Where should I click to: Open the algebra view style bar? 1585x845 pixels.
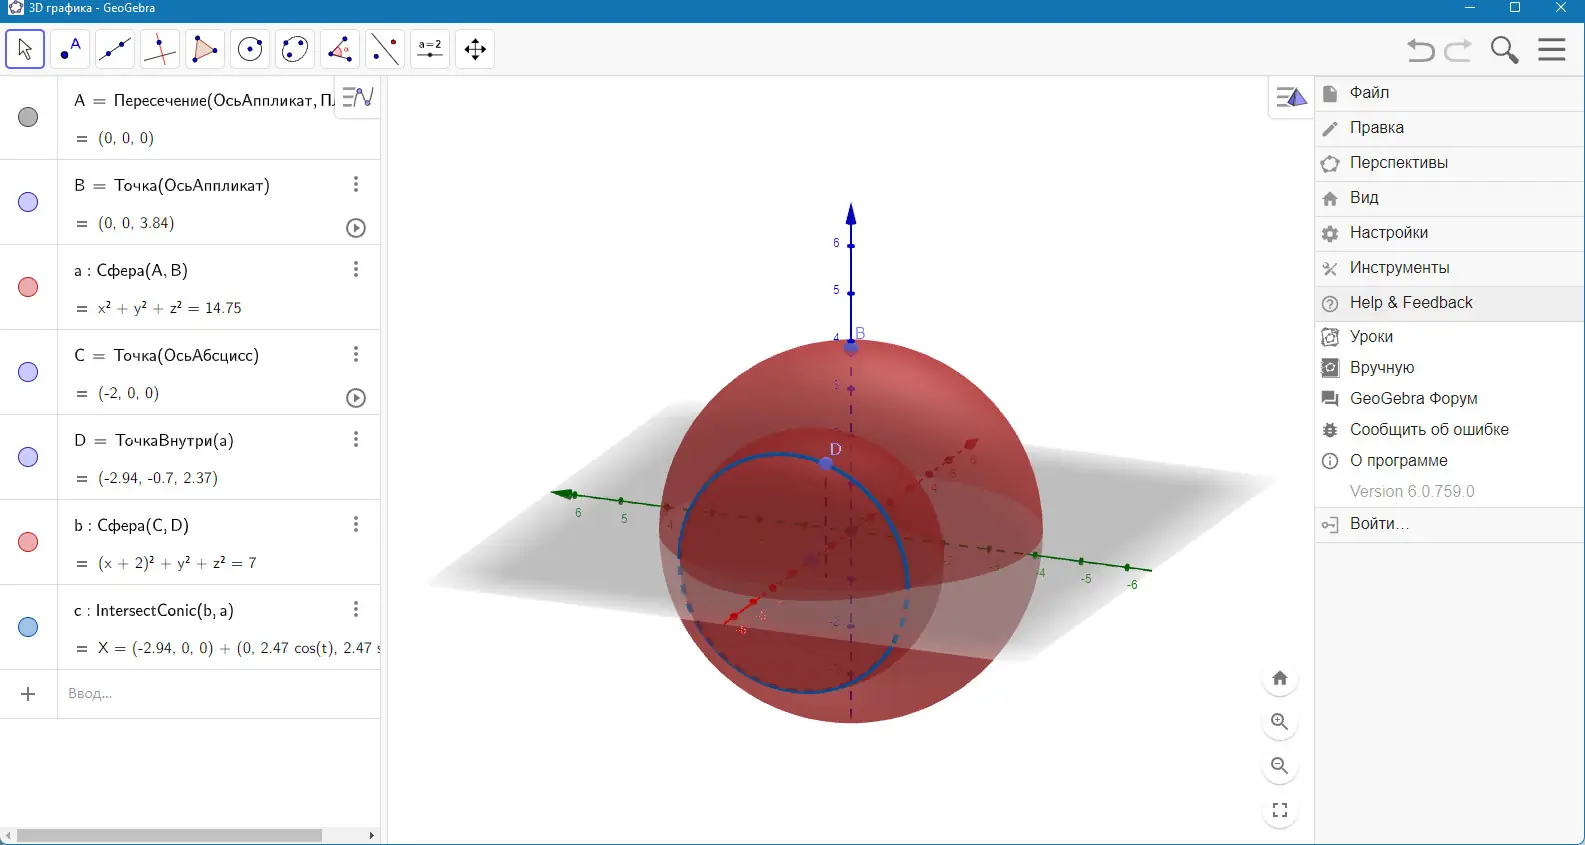tap(357, 97)
